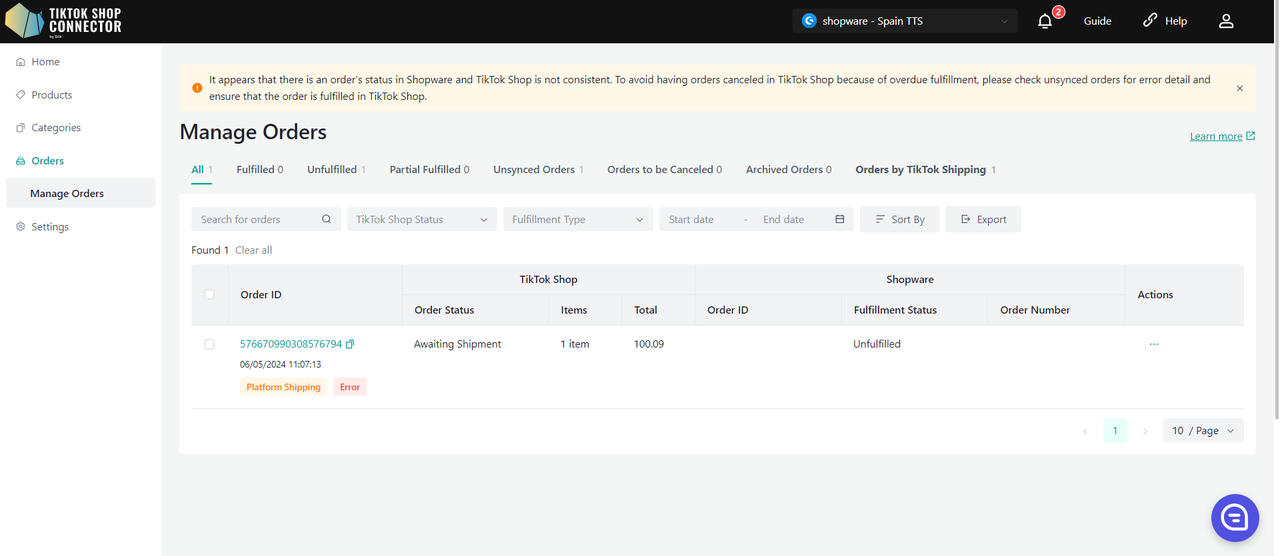Click the TikTok Shop Connector logo
The width and height of the screenshot is (1280, 556).
coord(65,21)
